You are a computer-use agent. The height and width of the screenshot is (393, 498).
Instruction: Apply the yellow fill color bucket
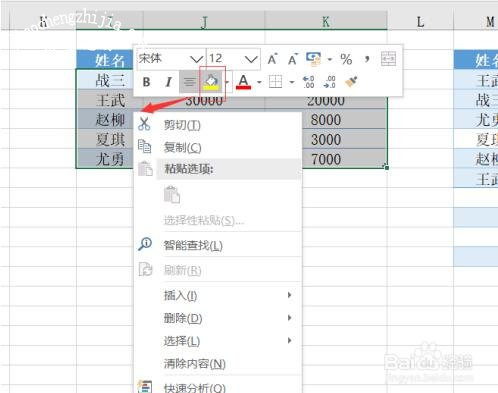click(212, 82)
